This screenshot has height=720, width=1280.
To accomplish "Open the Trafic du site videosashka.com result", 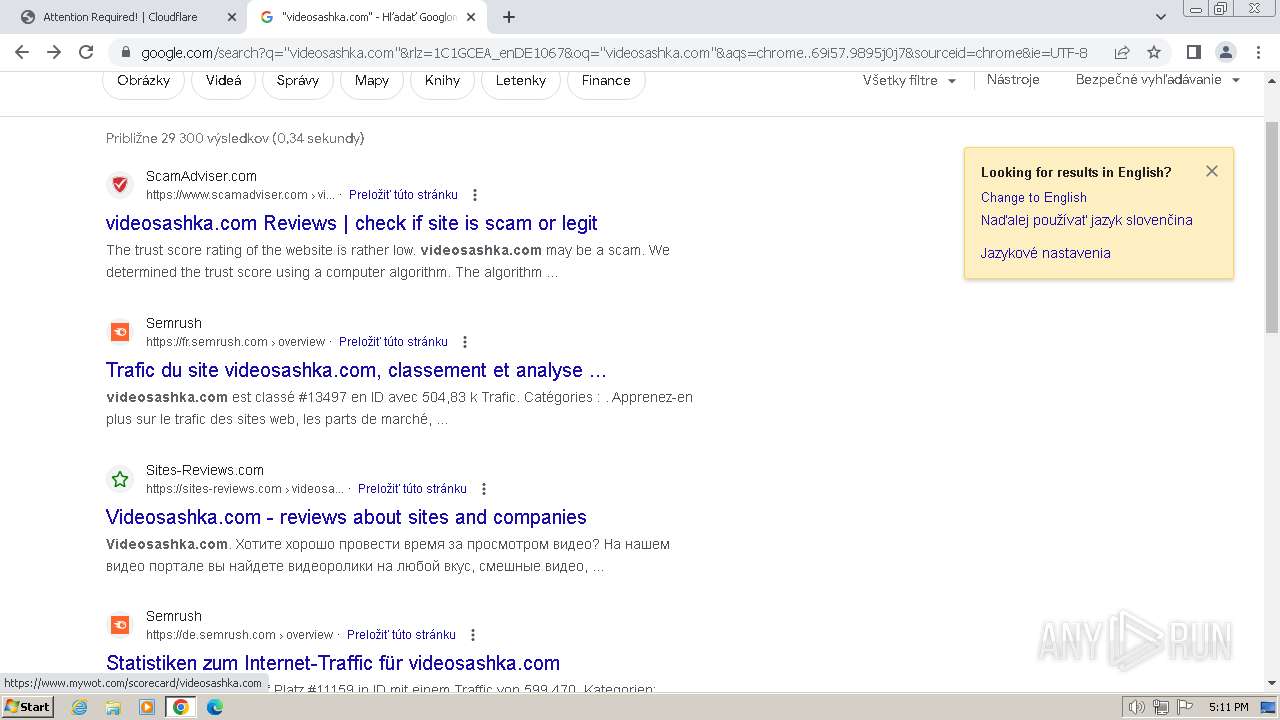I will tap(356, 370).
